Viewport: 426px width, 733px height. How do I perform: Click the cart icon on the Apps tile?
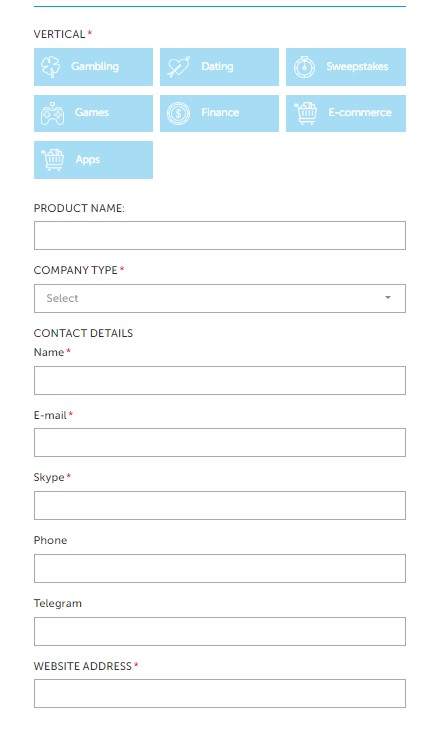point(52,160)
